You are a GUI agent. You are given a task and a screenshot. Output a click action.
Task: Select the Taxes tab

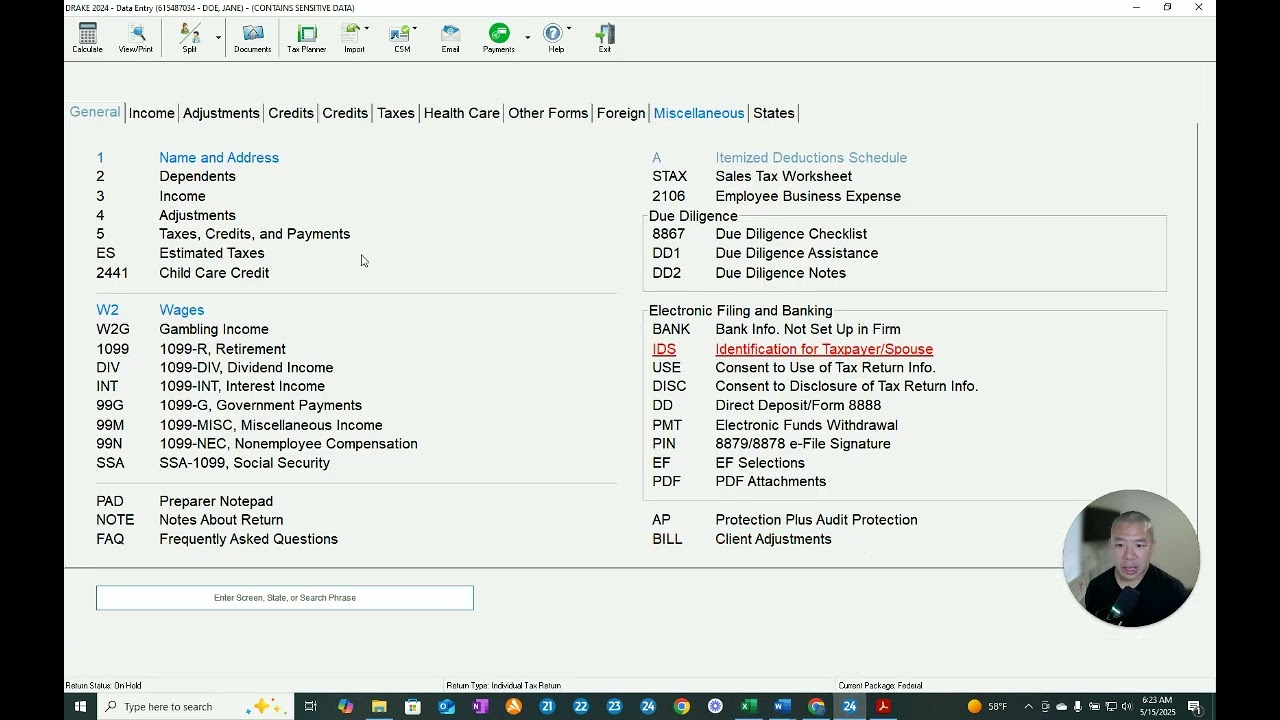[x=396, y=113]
